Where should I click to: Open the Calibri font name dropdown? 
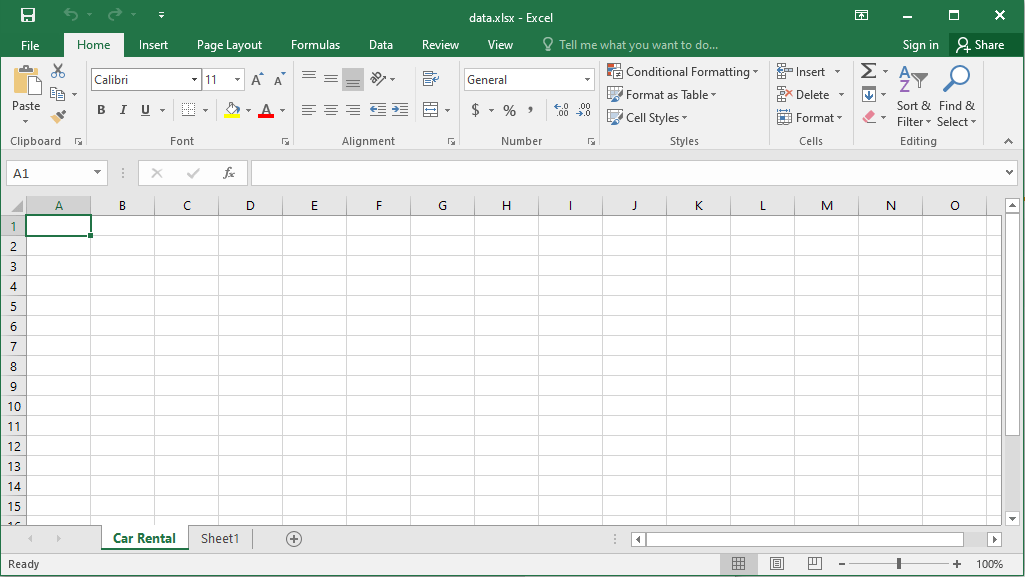194,80
